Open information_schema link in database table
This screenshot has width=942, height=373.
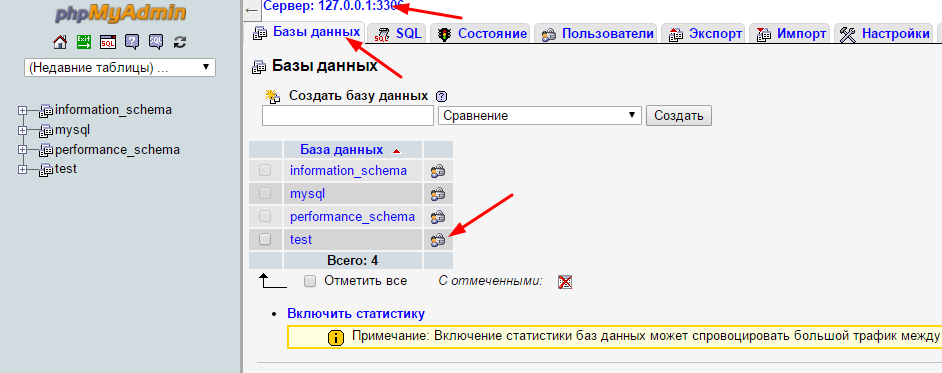click(x=348, y=171)
